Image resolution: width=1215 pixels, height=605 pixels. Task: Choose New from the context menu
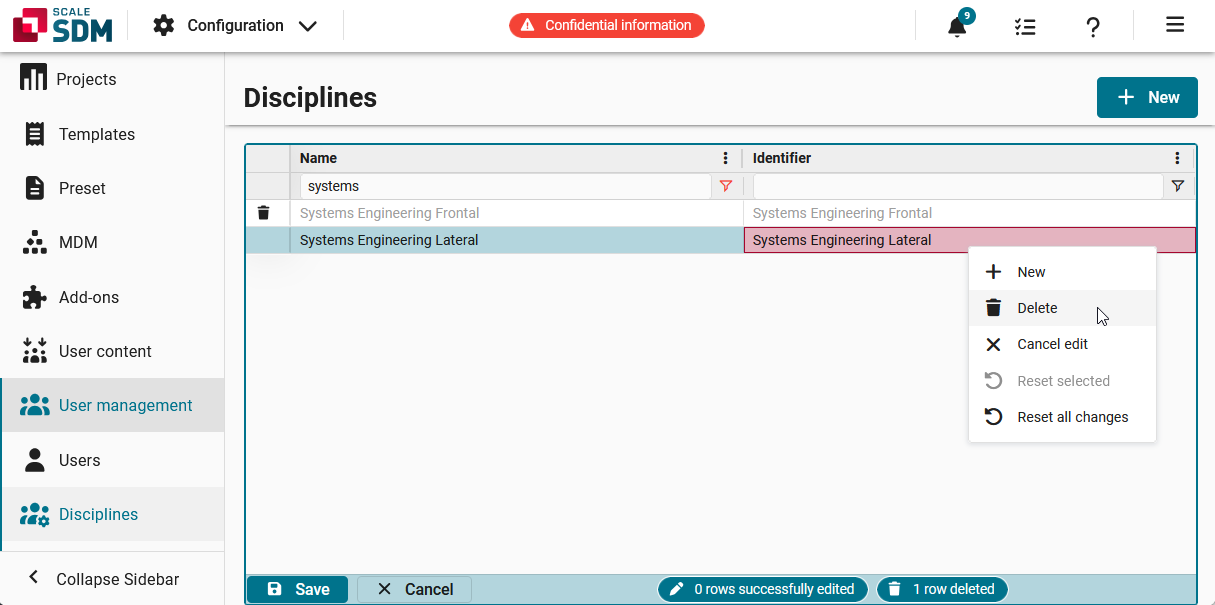(x=1062, y=272)
